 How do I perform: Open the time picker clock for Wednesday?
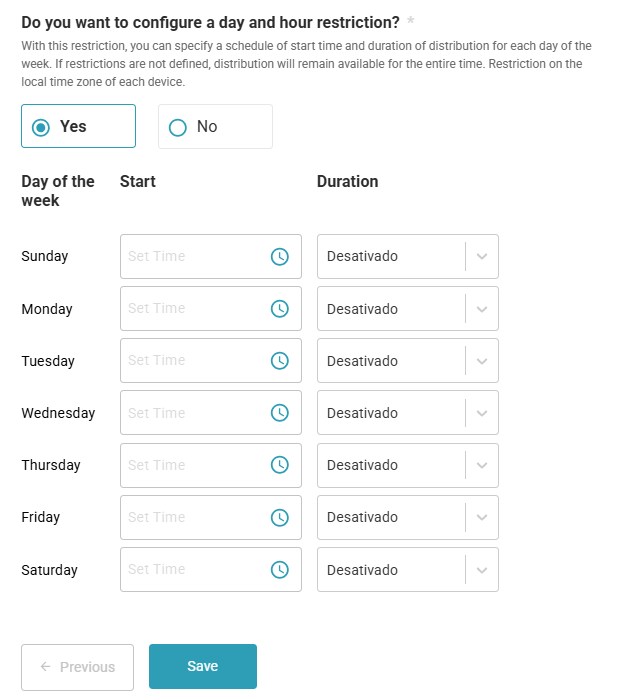click(280, 413)
